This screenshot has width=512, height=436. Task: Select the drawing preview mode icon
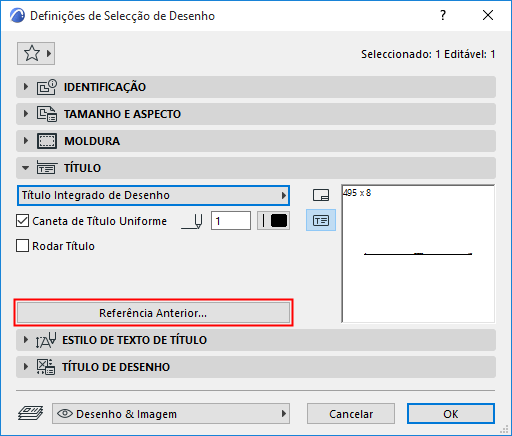[321, 195]
